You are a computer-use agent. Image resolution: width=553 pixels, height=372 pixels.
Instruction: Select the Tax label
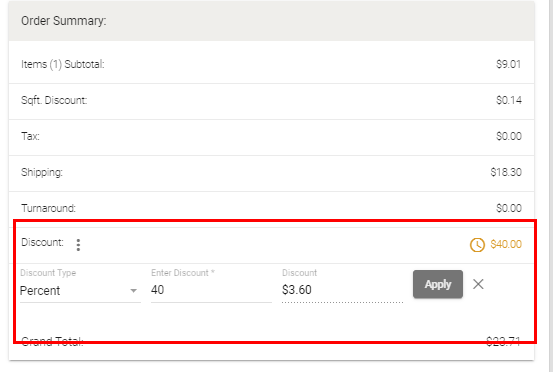point(30,136)
